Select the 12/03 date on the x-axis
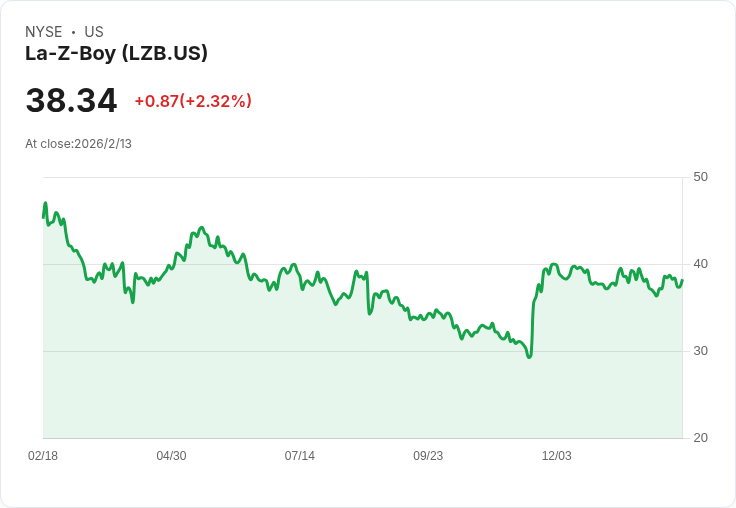Viewport: 736px width, 508px height. coord(556,456)
